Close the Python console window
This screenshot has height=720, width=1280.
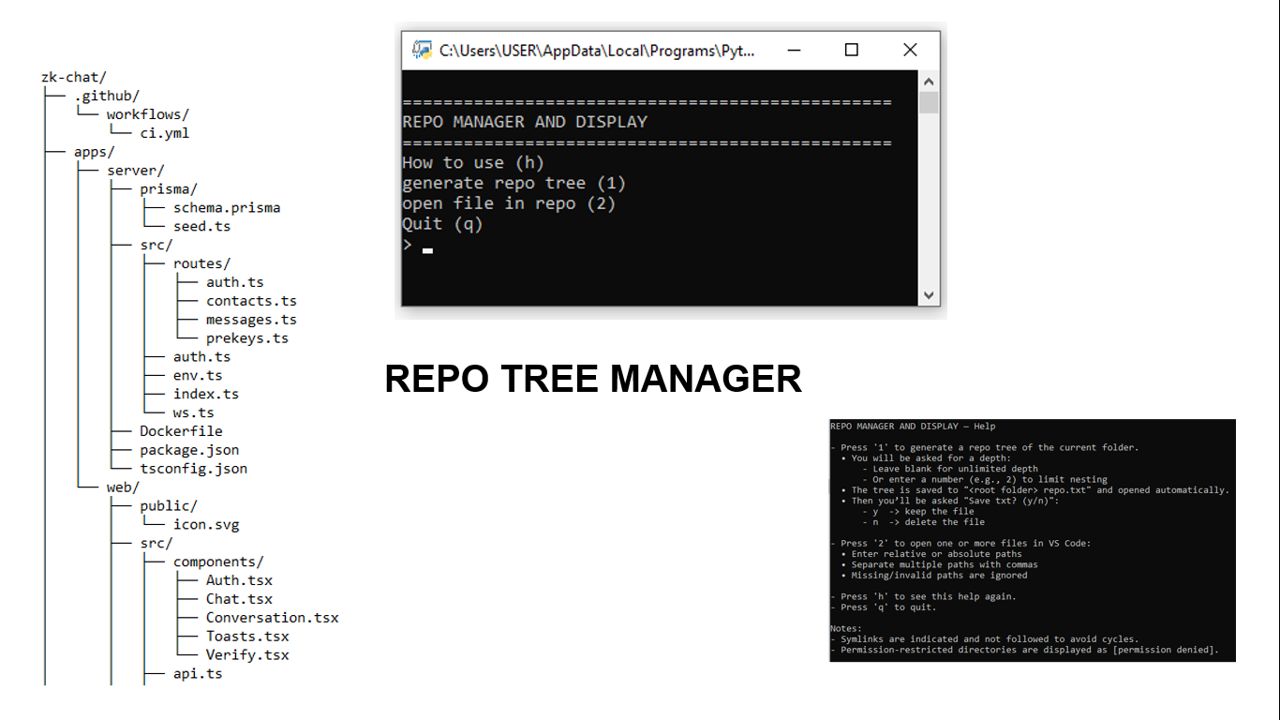pos(909,50)
